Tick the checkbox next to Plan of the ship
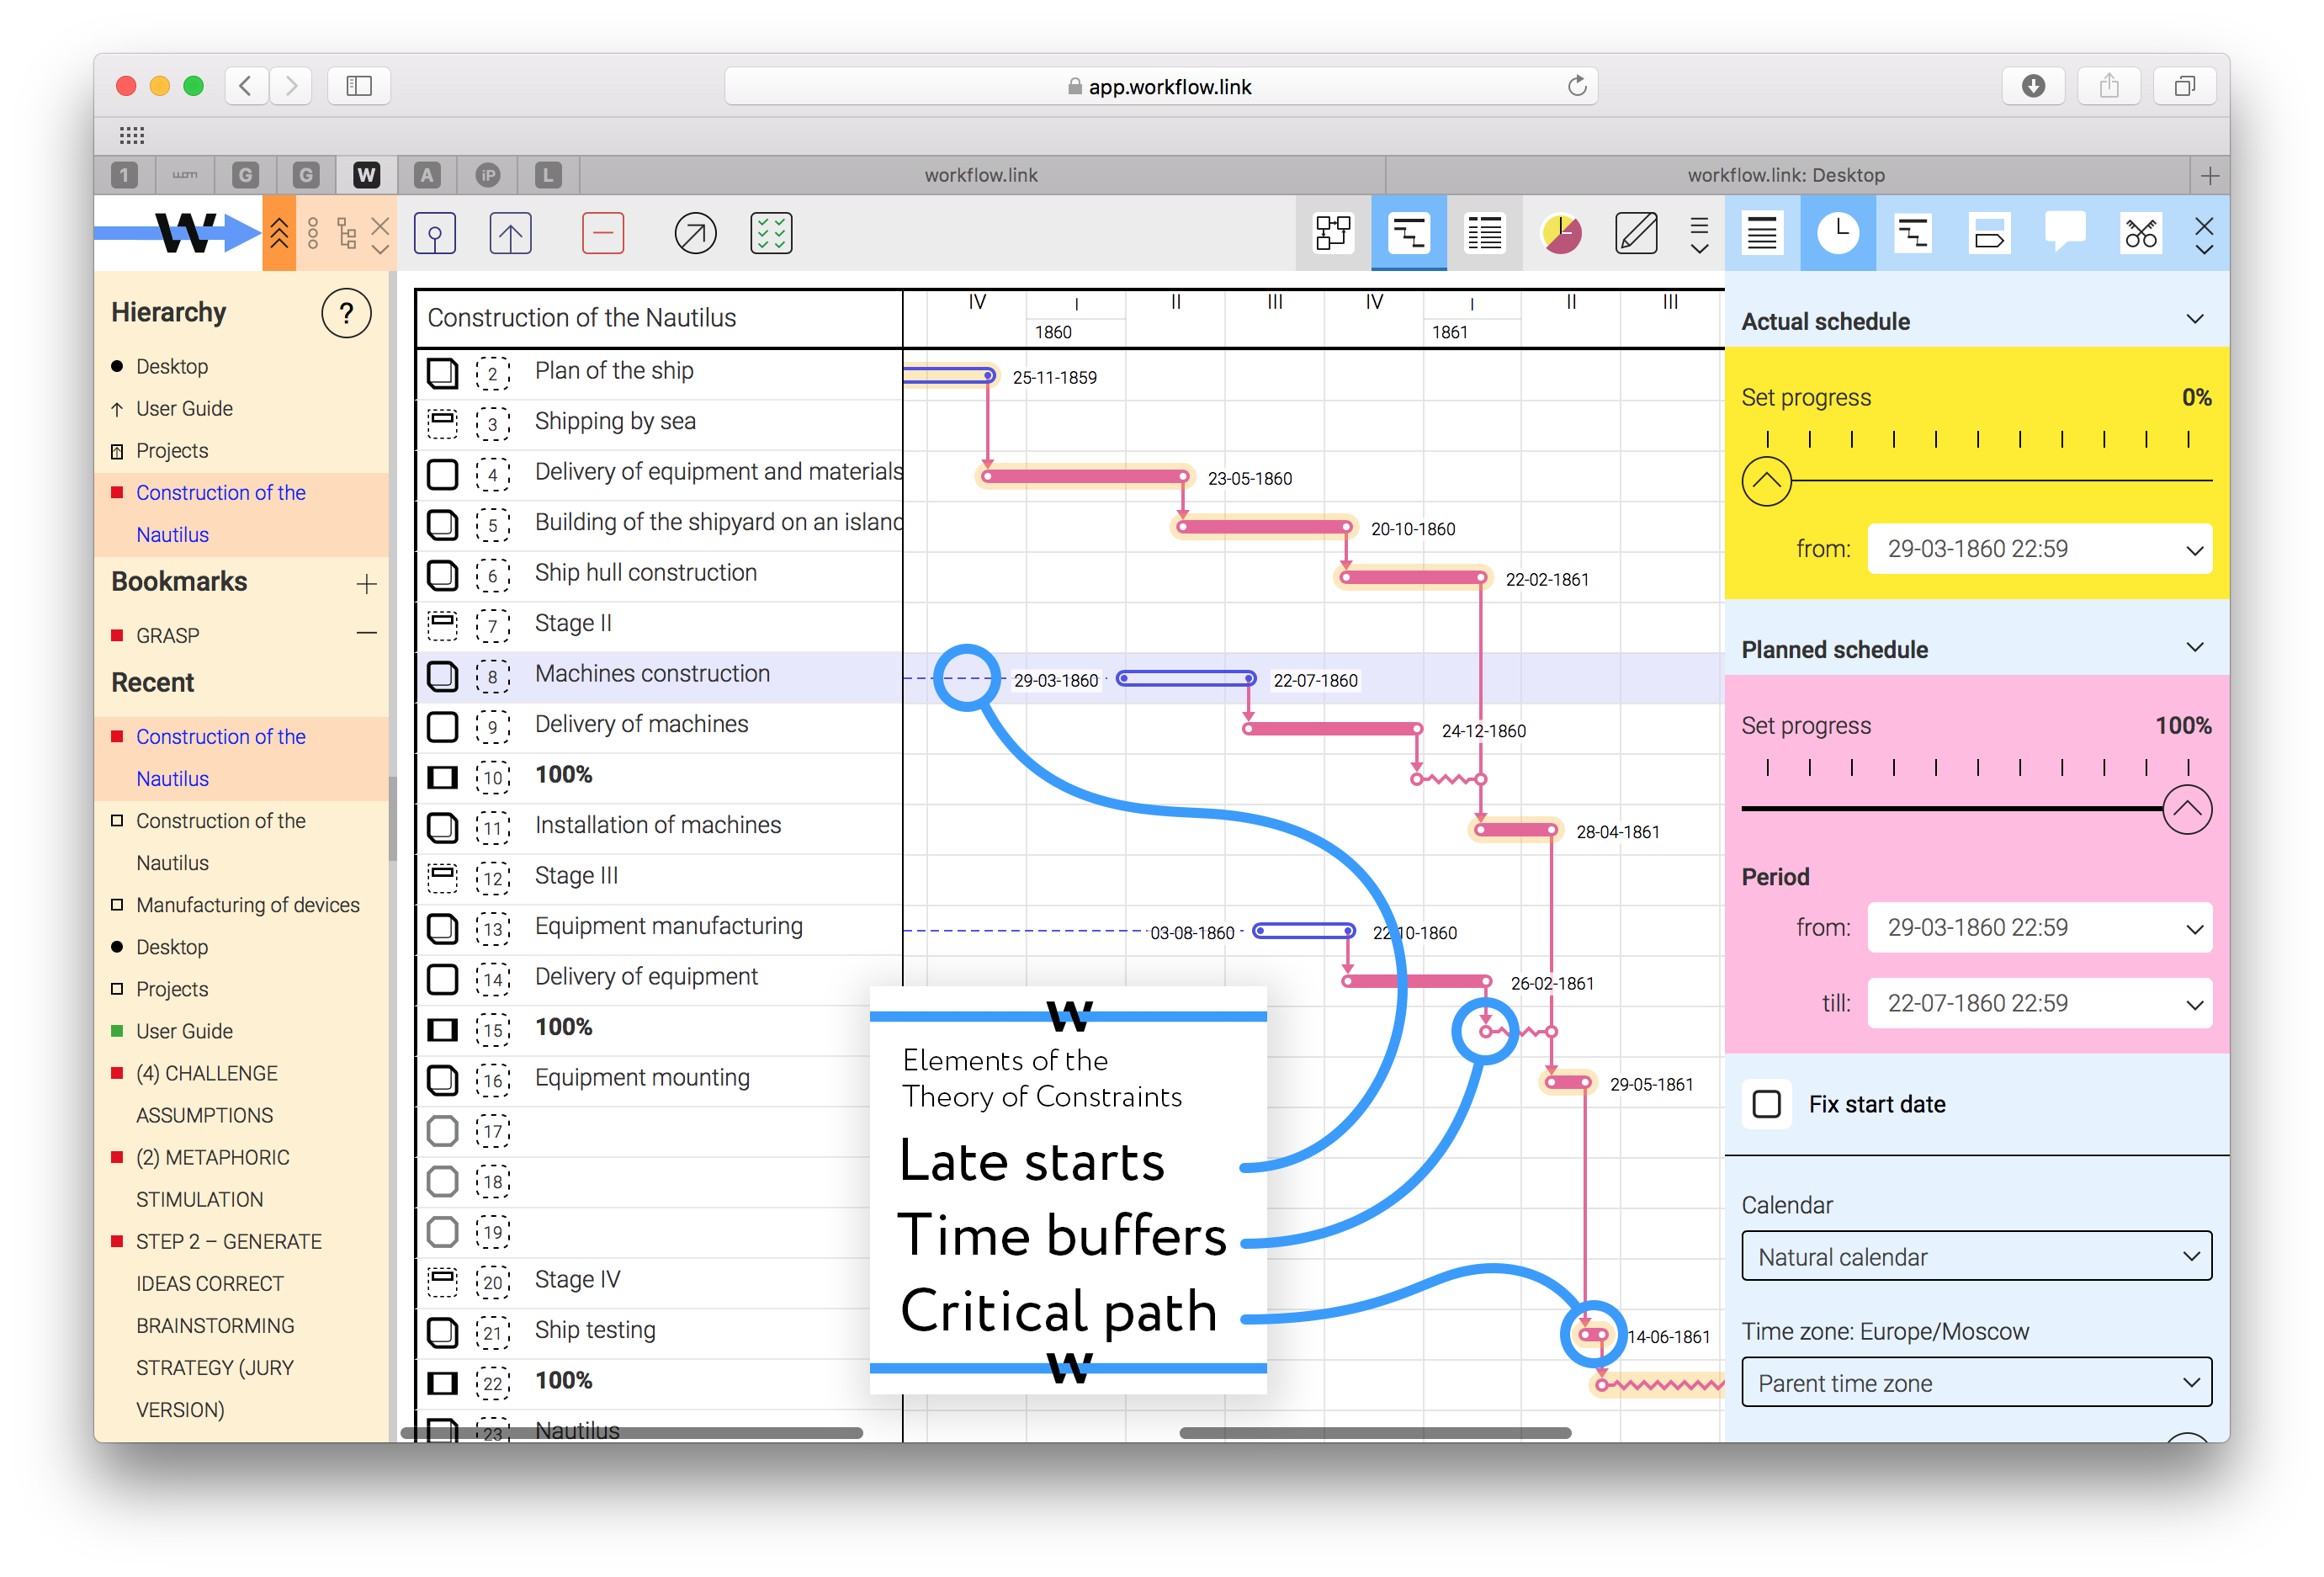This screenshot has width=2324, height=1577. coord(443,373)
